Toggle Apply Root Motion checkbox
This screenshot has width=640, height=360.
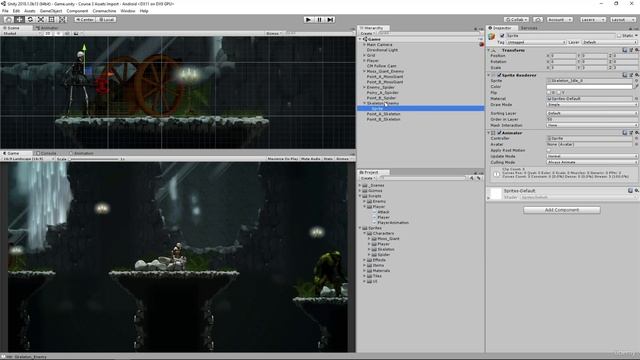point(549,150)
